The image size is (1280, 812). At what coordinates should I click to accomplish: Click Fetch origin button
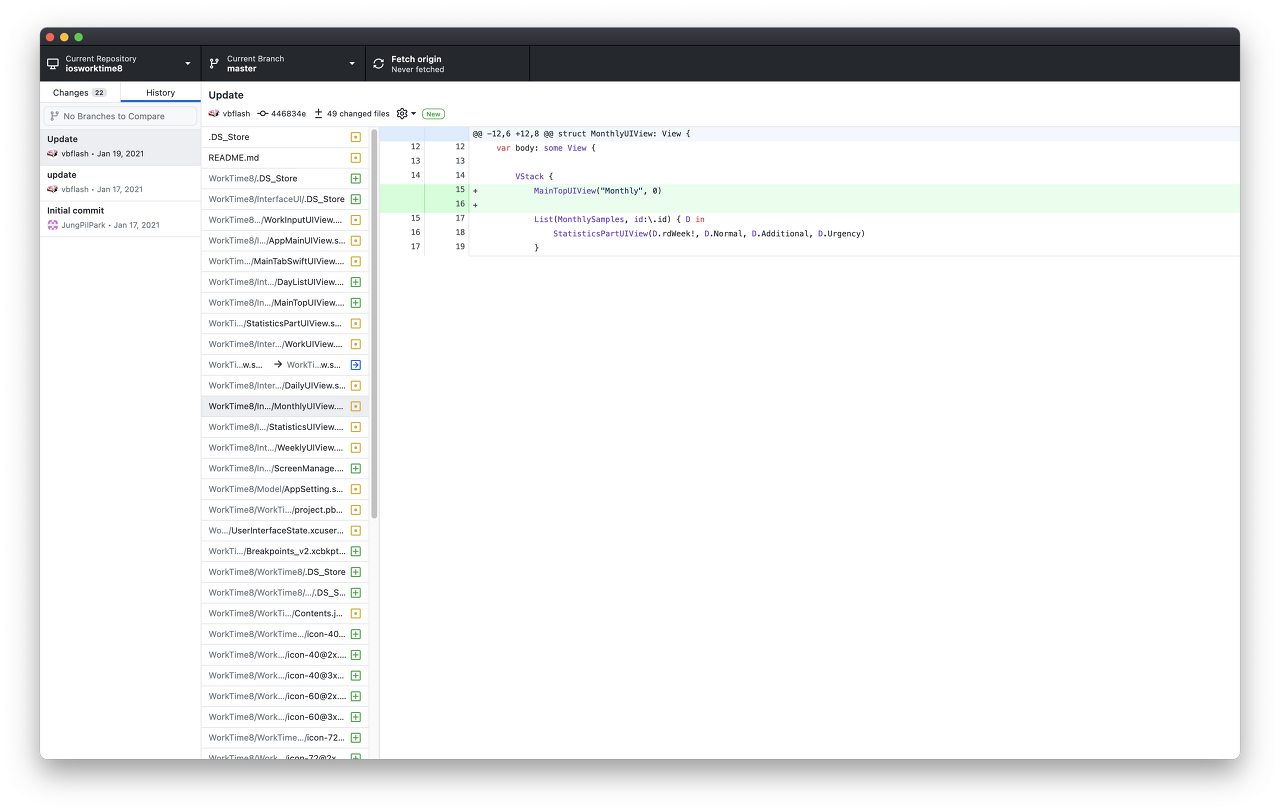tap(447, 64)
